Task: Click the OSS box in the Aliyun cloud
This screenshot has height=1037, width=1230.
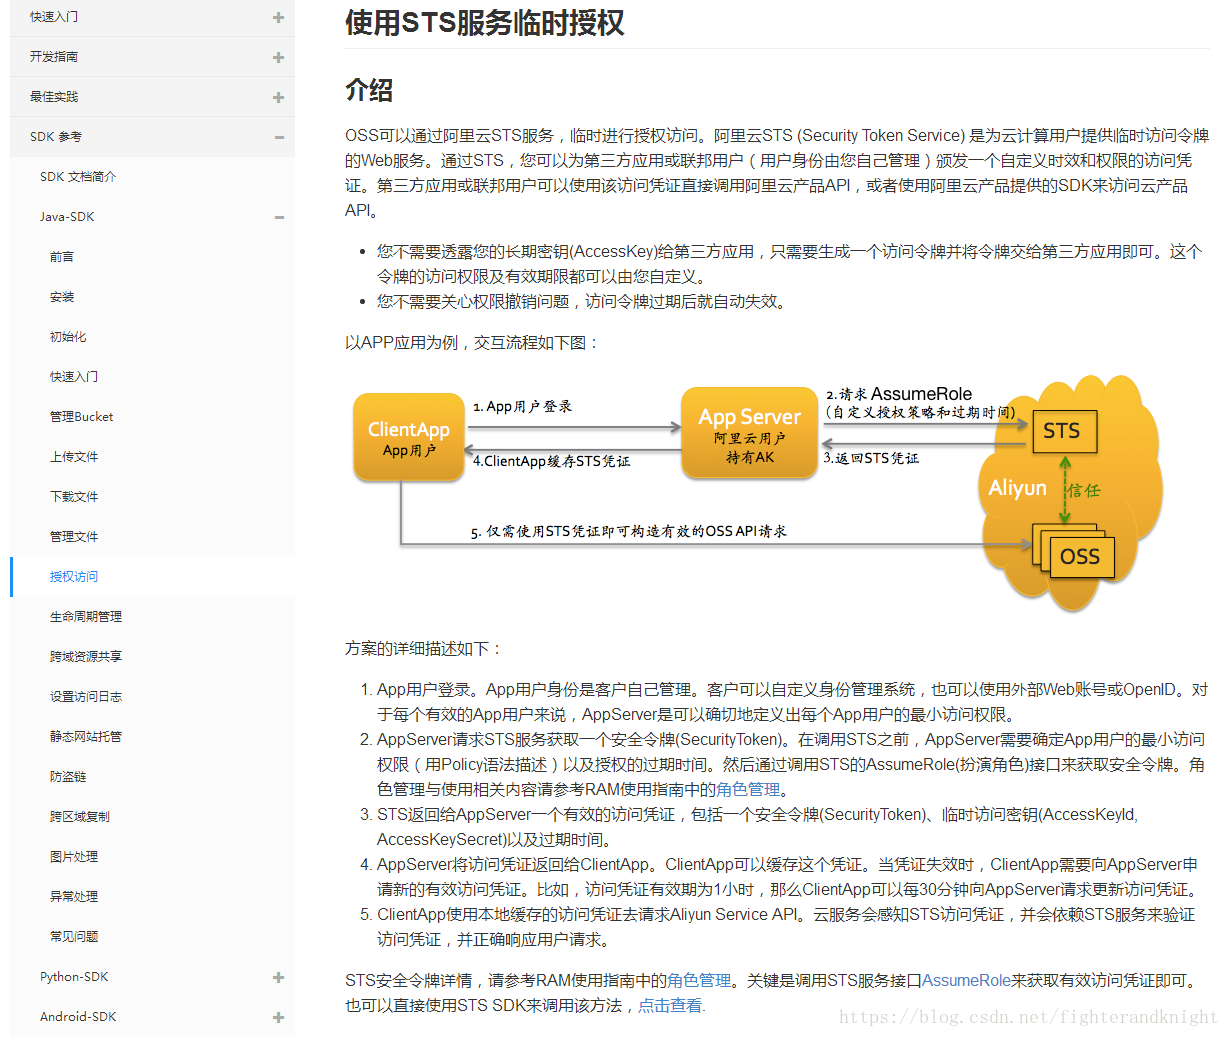Action: [x=1080, y=556]
